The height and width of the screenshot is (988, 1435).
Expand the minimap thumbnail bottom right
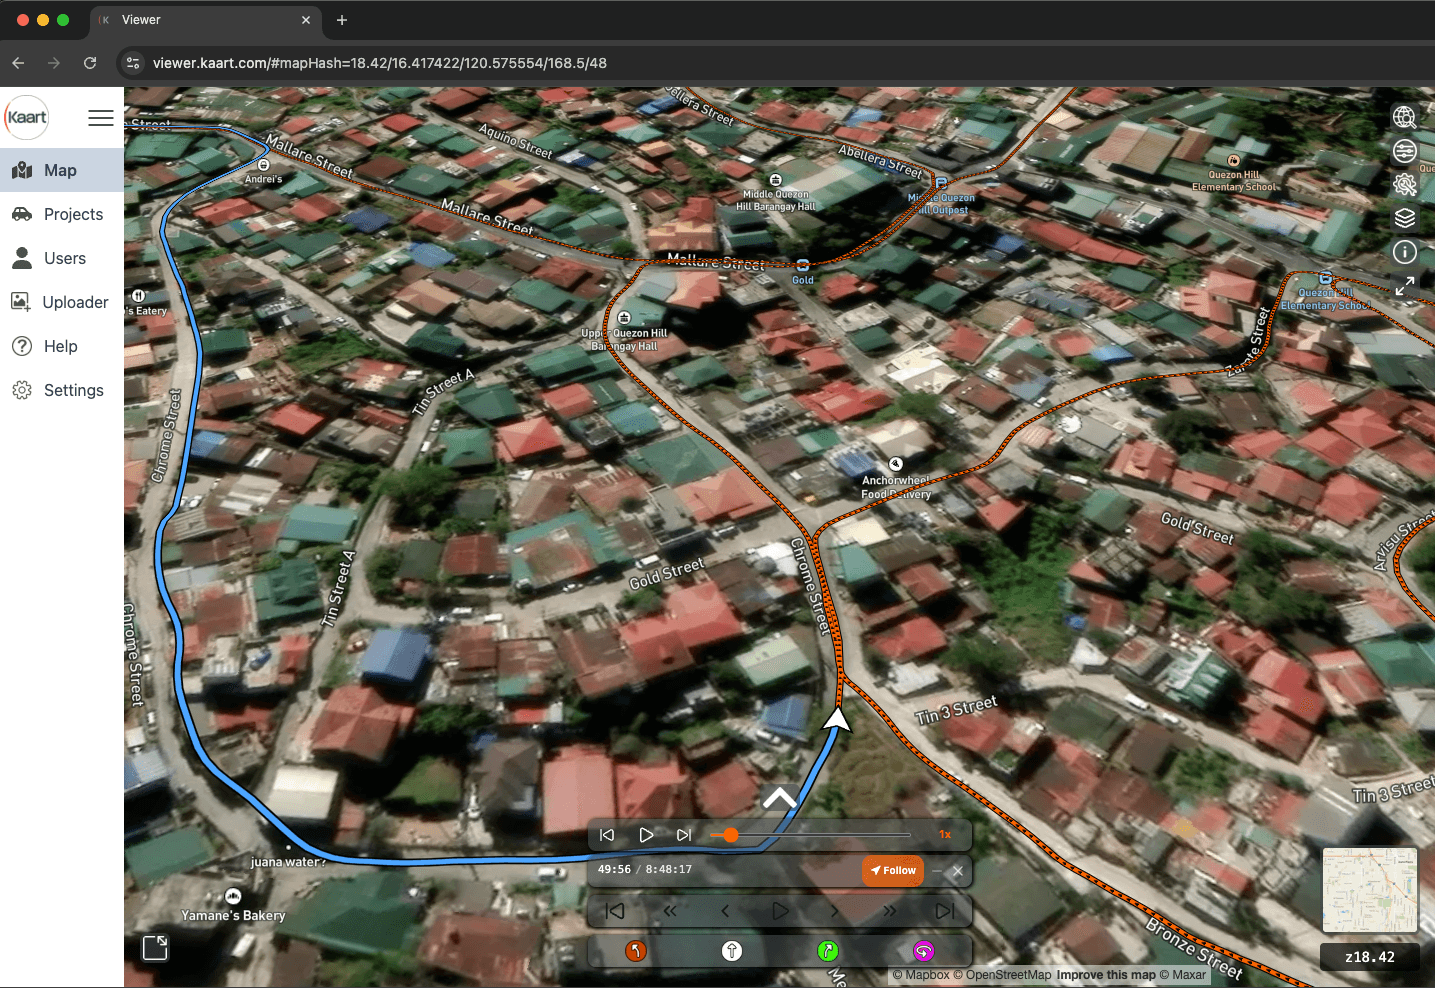click(x=1370, y=890)
